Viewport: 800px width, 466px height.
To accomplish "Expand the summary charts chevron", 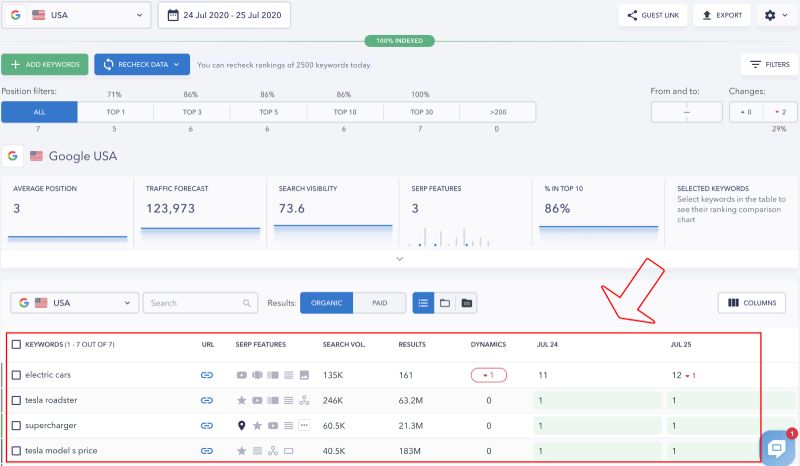I will [399, 259].
